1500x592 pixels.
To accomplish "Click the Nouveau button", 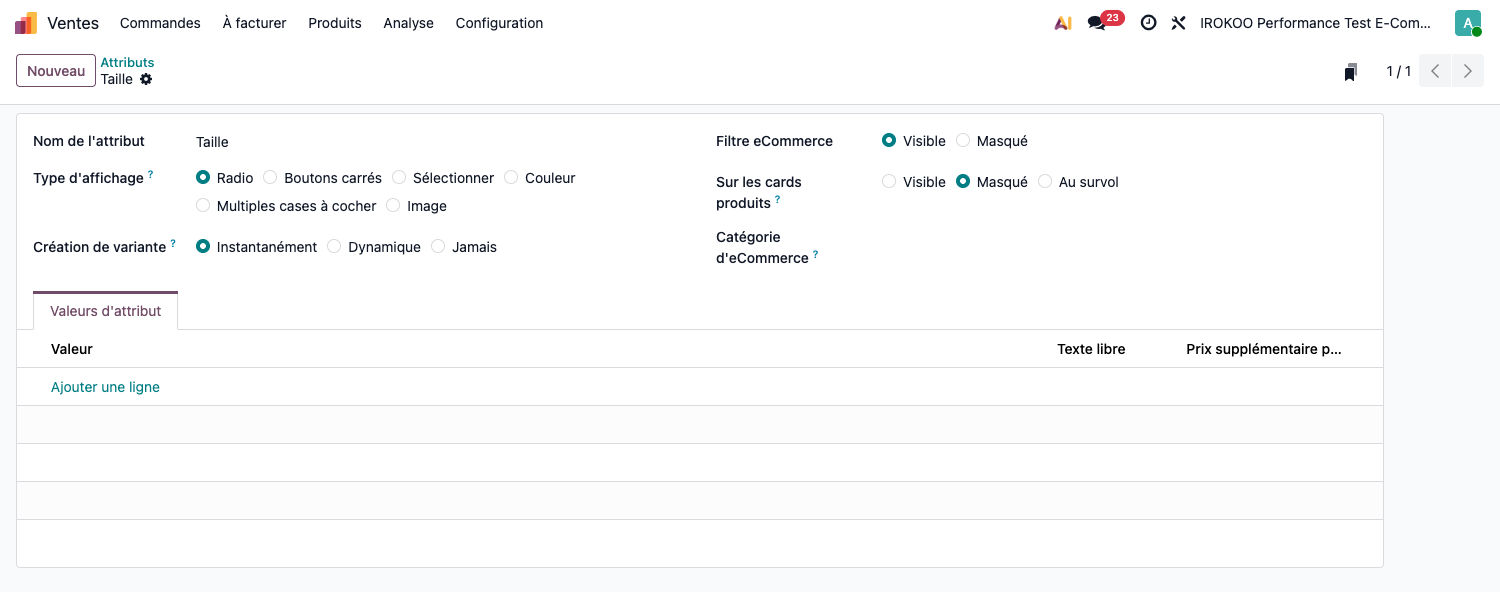I will [x=56, y=71].
